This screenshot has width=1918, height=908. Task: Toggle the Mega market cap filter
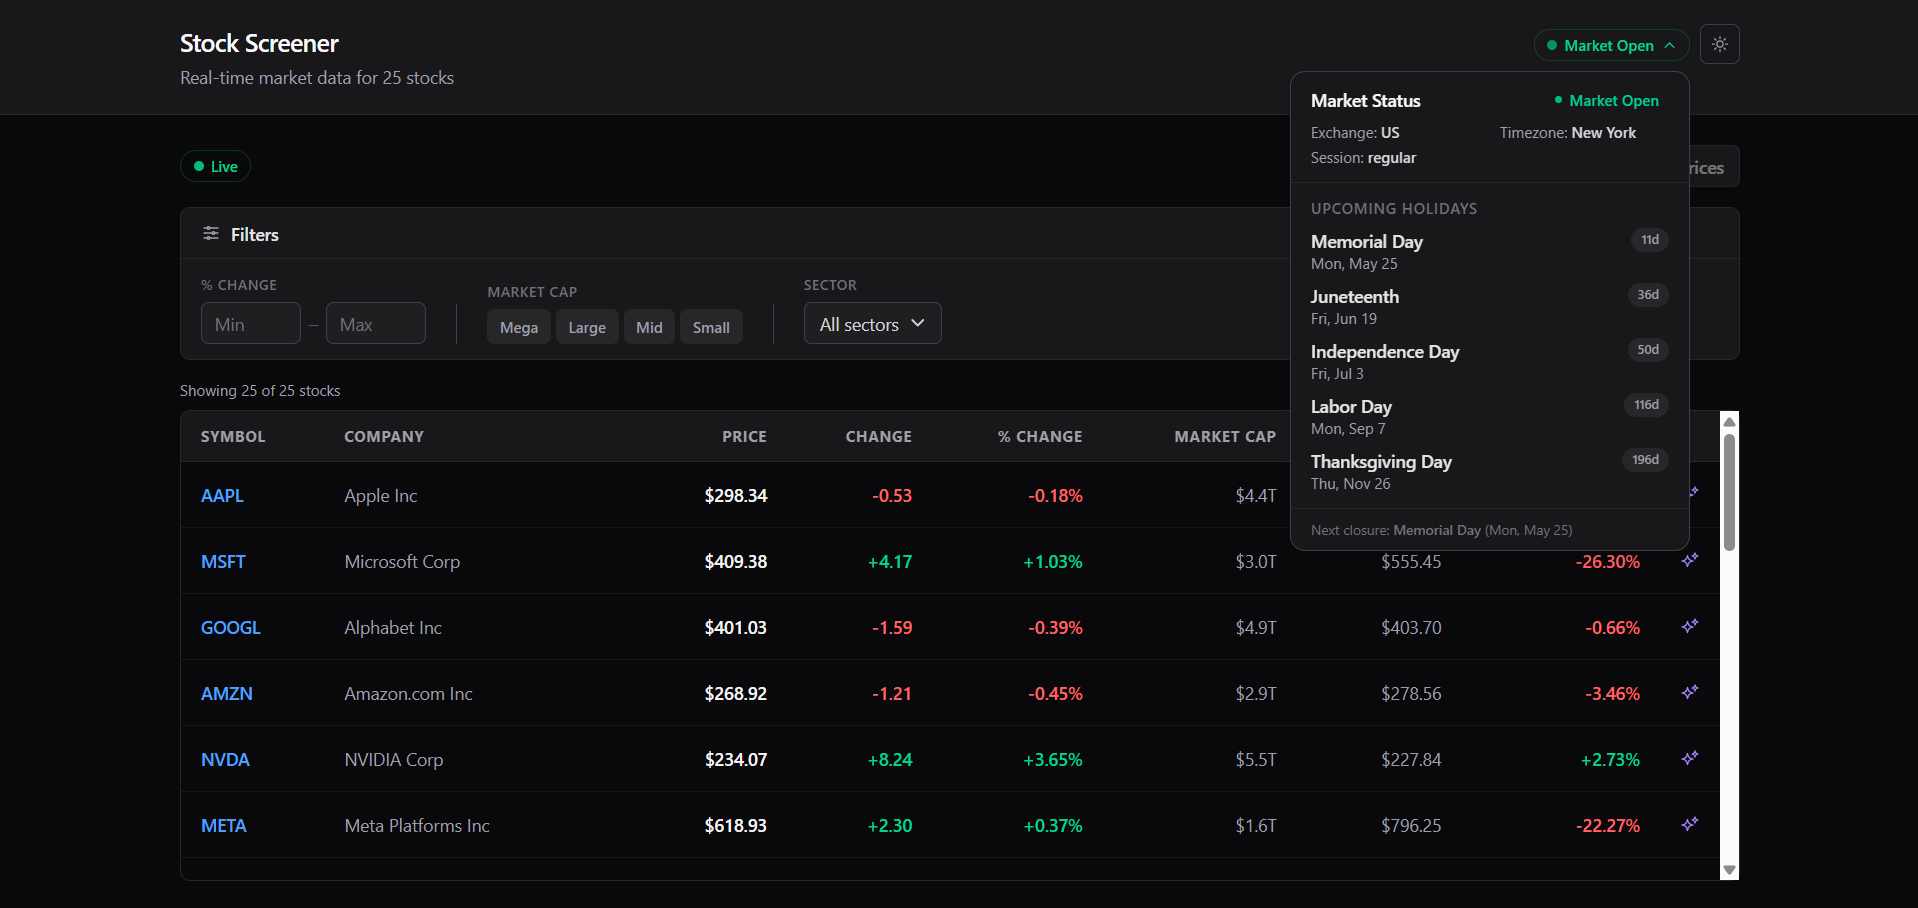click(519, 327)
